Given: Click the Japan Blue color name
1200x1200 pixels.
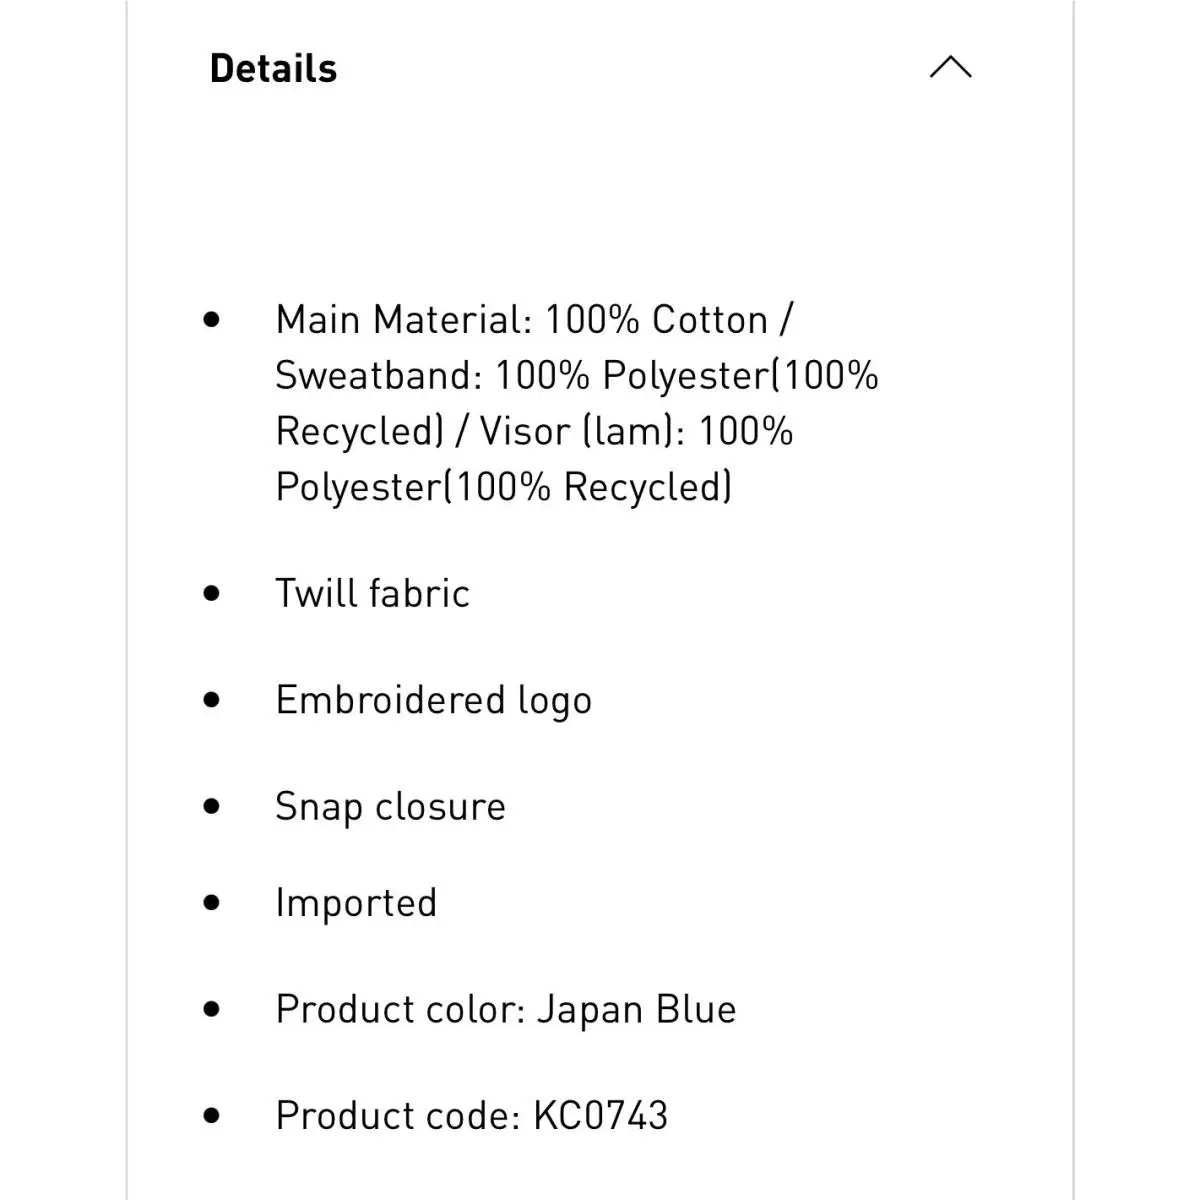Looking at the screenshot, I should pos(637,1010).
